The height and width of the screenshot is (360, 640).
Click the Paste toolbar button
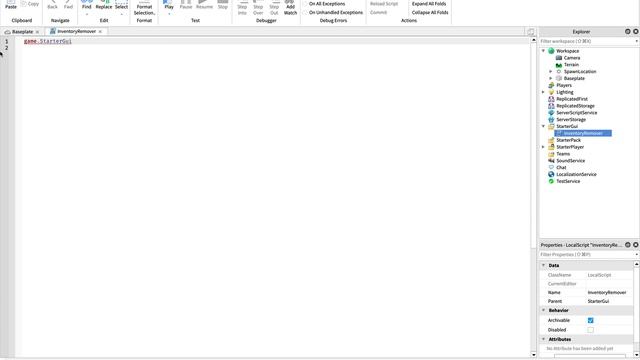(x=11, y=5)
